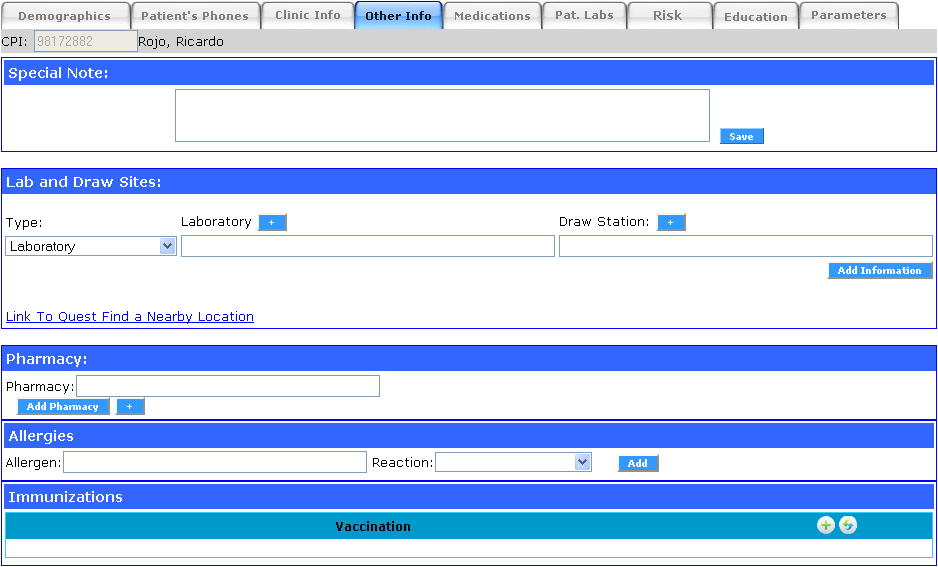Select the Risk tab
Image resolution: width=938 pixels, height=567 pixels.
tap(667, 16)
